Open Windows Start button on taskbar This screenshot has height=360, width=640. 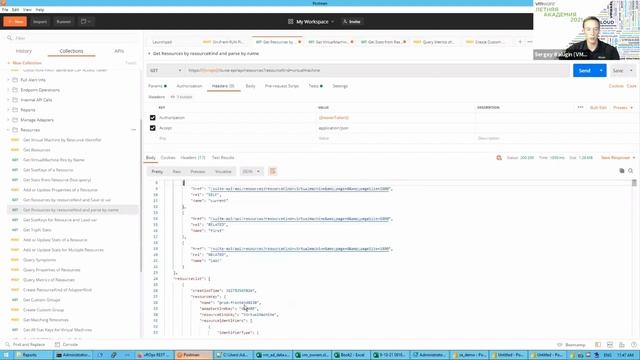coord(6,355)
